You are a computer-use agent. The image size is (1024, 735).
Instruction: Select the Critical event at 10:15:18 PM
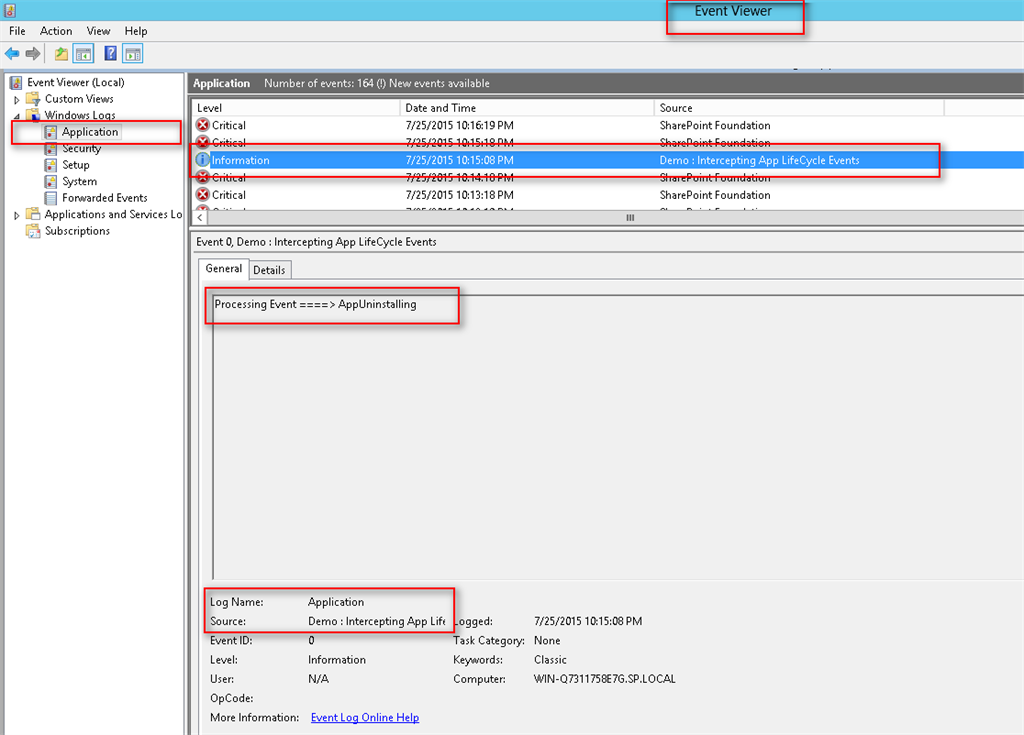click(x=608, y=142)
